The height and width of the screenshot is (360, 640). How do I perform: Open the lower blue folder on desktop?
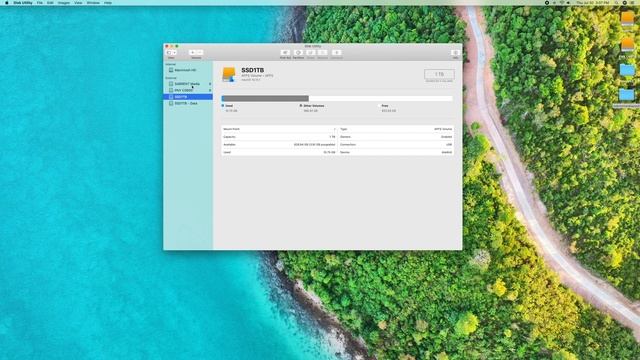pyautogui.click(x=627, y=95)
